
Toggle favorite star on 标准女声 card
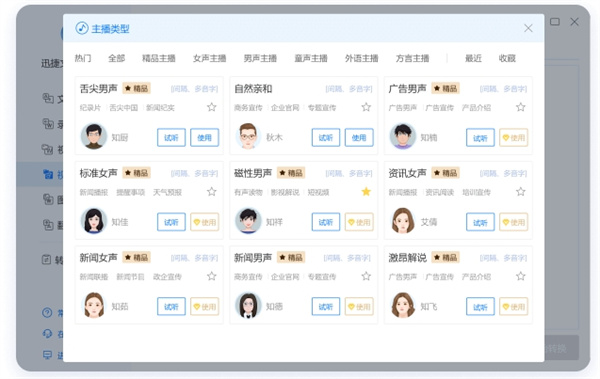pyautogui.click(x=212, y=191)
